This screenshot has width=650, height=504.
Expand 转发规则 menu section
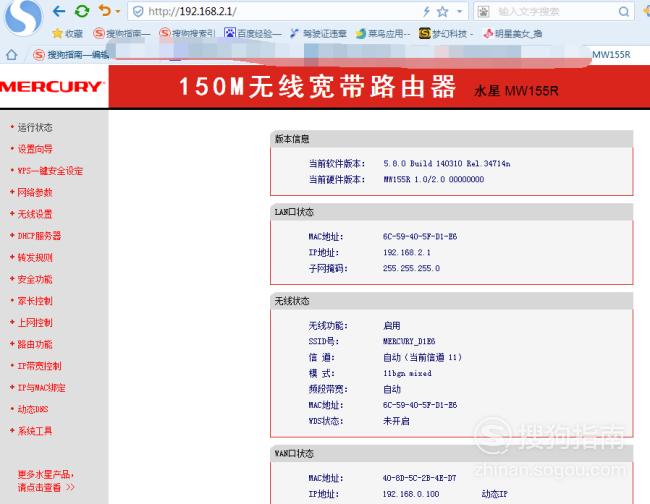pos(35,257)
